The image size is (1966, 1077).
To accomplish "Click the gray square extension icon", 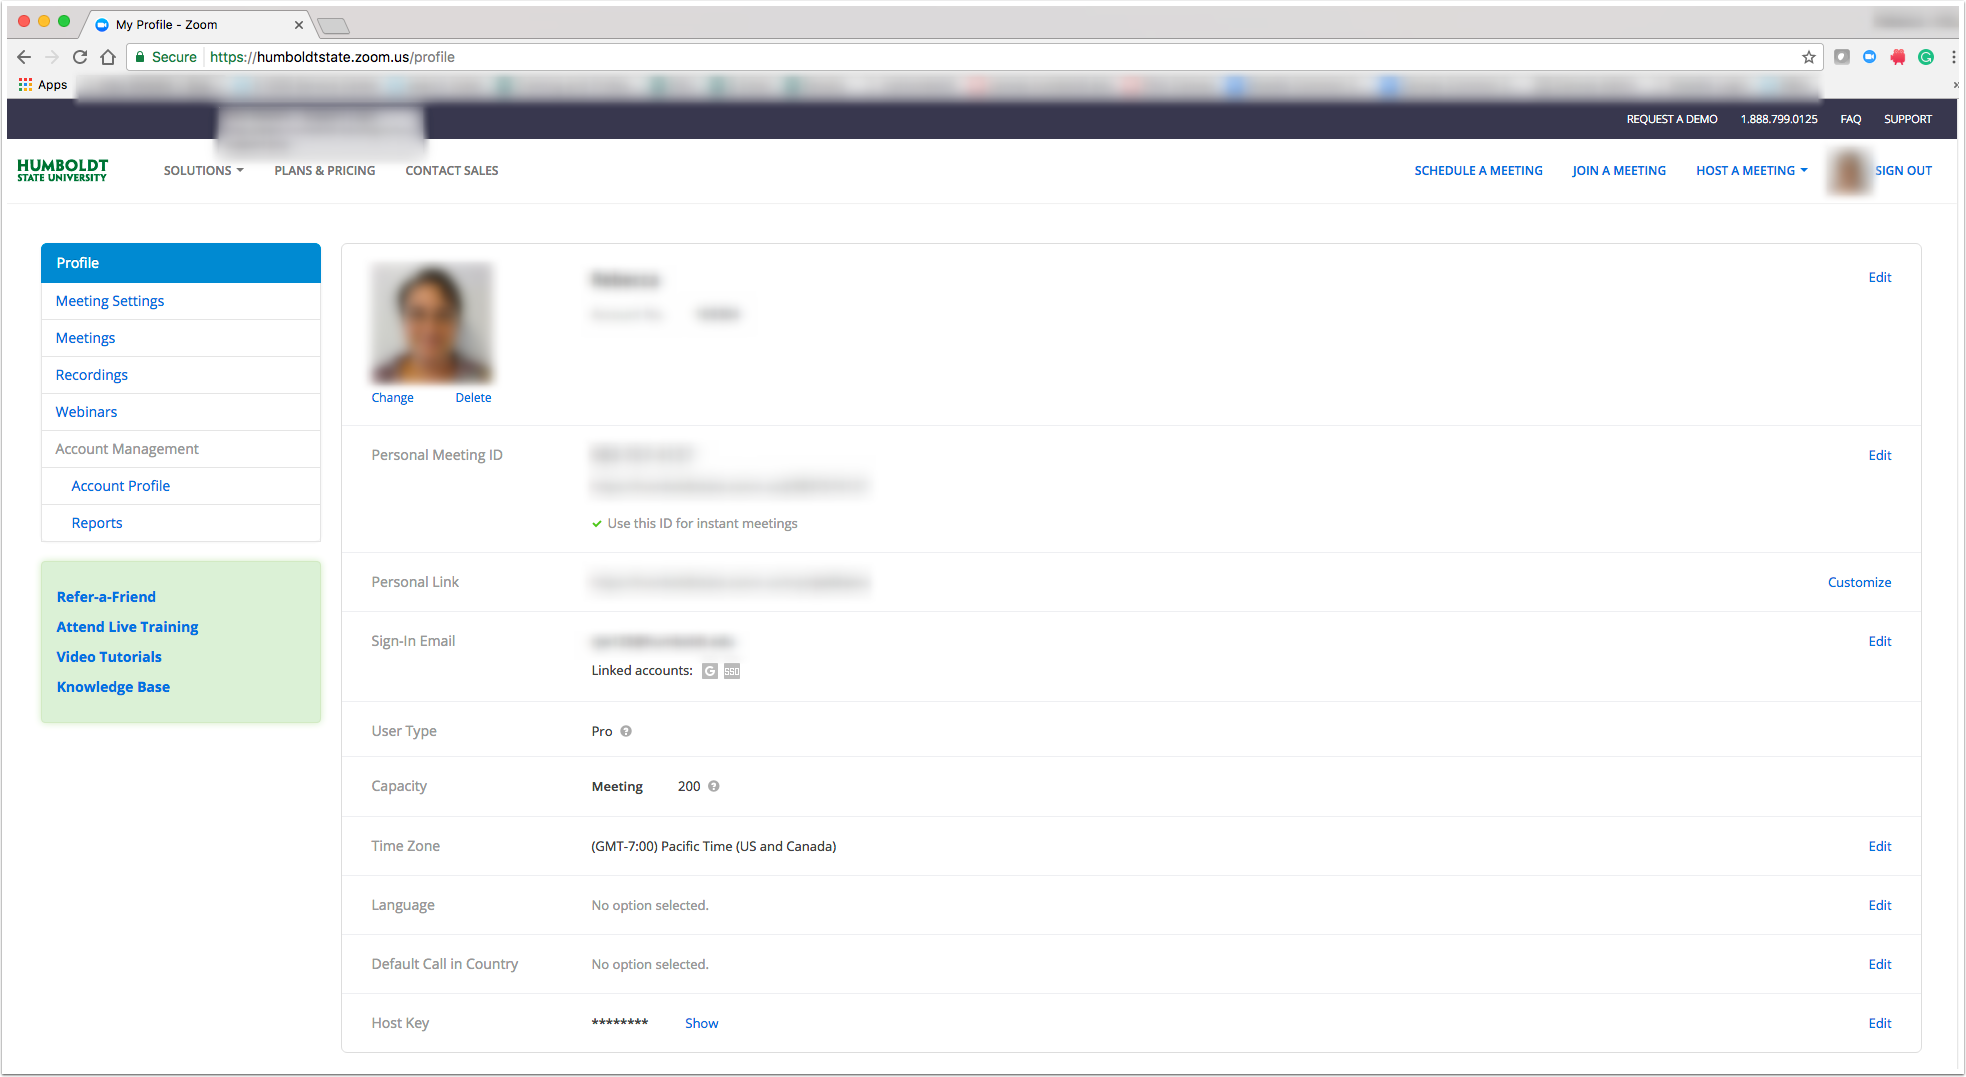I will coord(1842,57).
